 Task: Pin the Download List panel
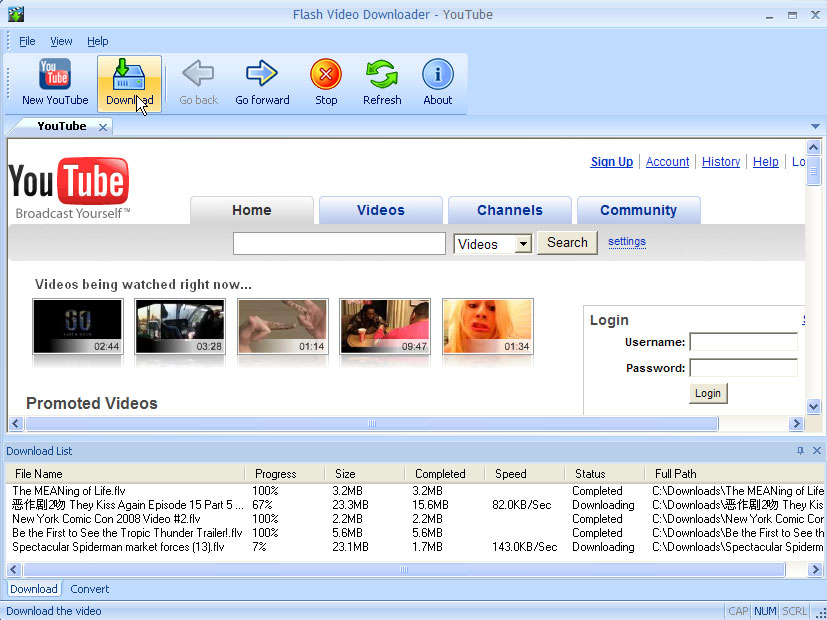[x=800, y=451]
